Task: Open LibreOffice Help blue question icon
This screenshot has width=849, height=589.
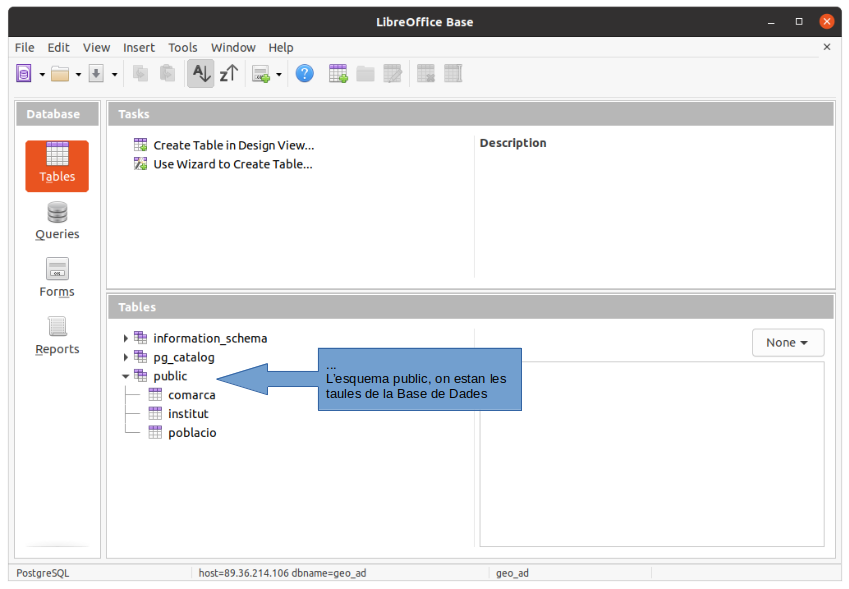Action: tap(305, 73)
